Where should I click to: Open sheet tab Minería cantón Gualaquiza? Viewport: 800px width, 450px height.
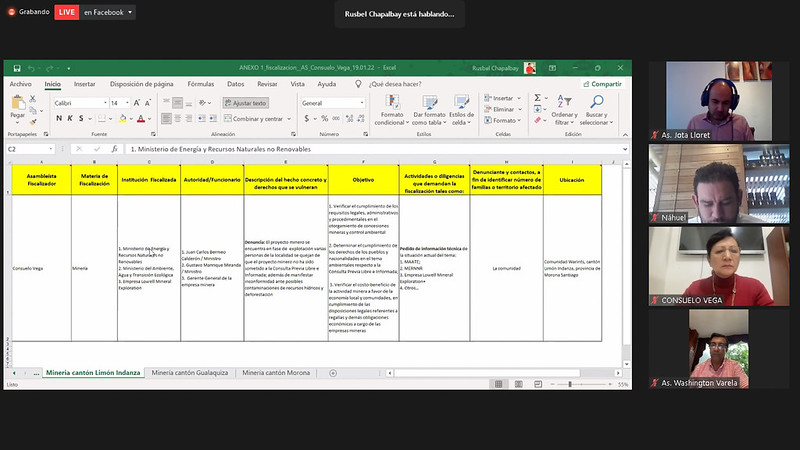point(190,373)
